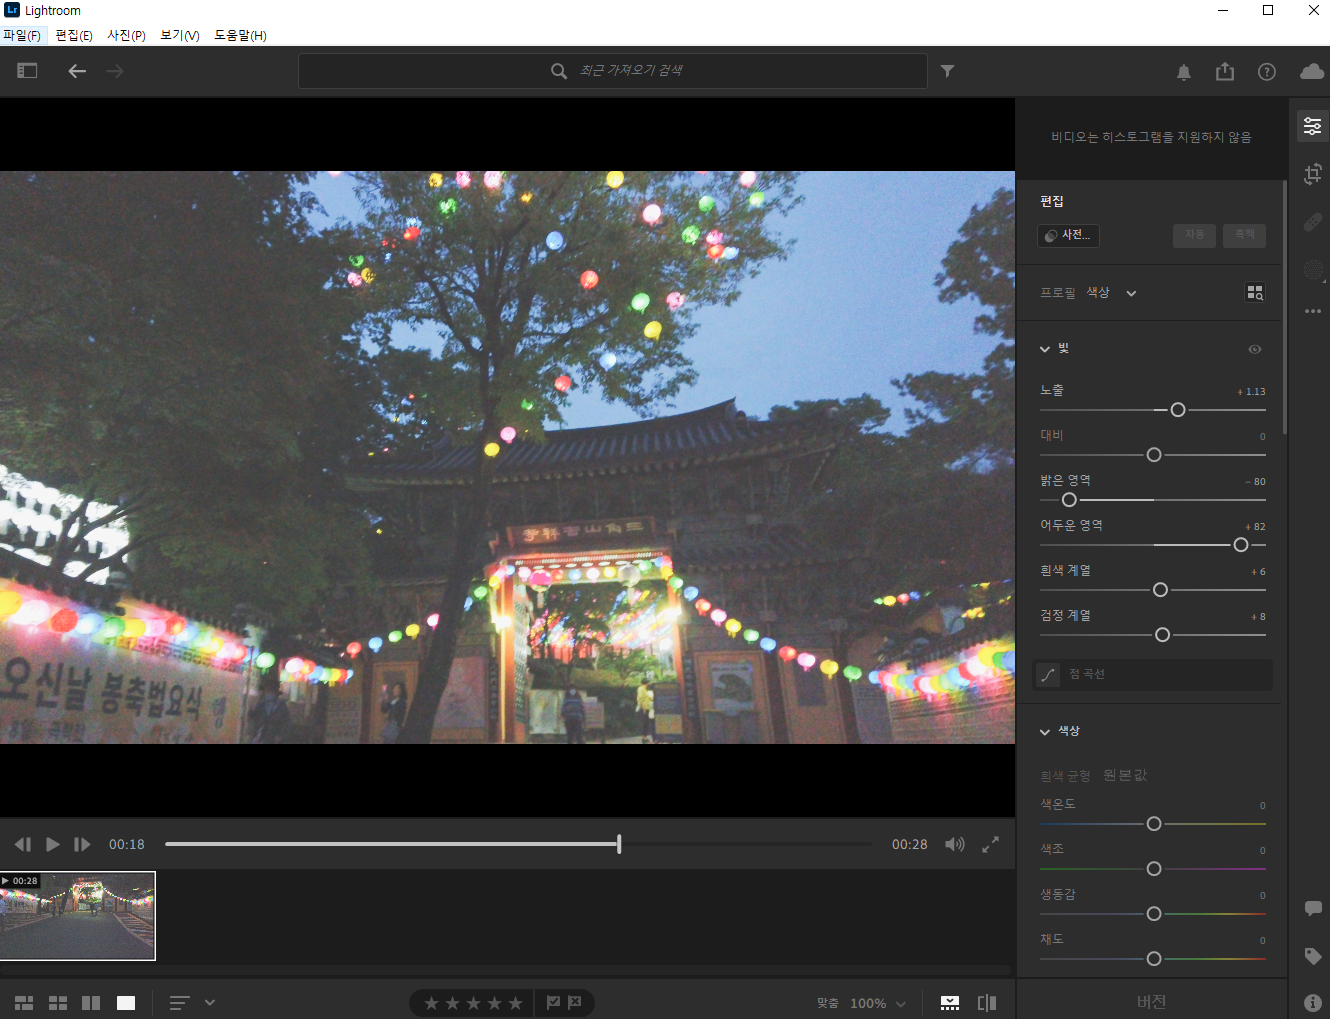Open the profile browser grid icon
The image size is (1330, 1019).
point(1255,292)
